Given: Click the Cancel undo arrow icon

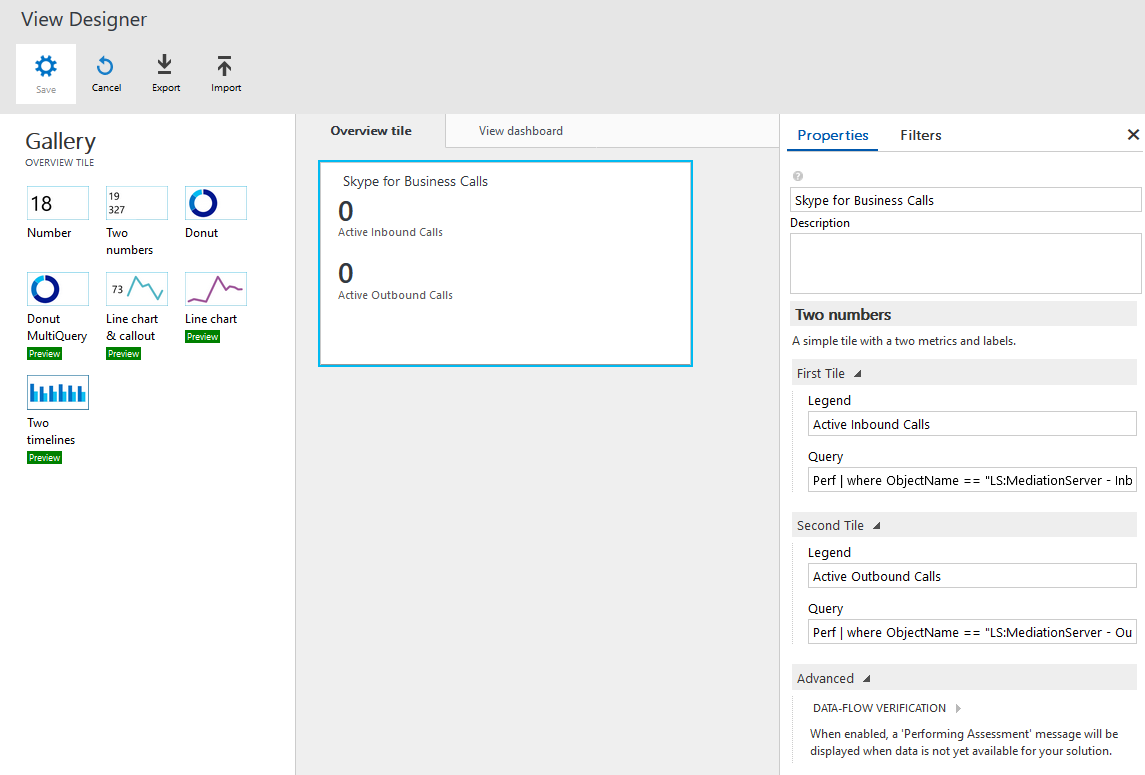Looking at the screenshot, I should (105, 66).
